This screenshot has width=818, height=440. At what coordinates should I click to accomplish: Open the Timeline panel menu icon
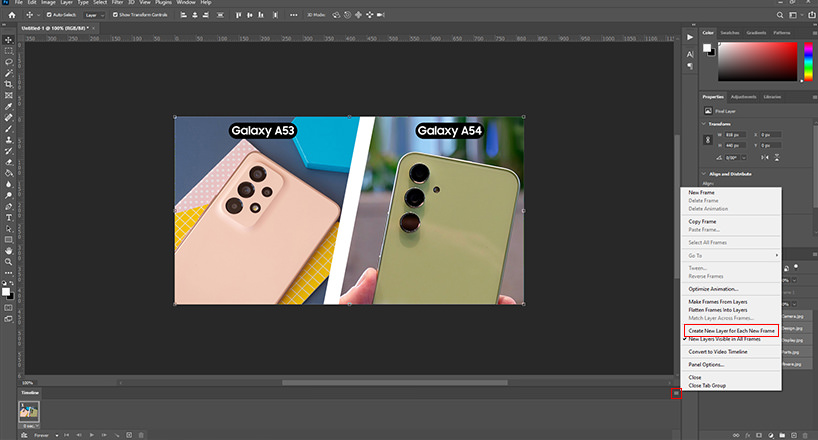pos(676,393)
